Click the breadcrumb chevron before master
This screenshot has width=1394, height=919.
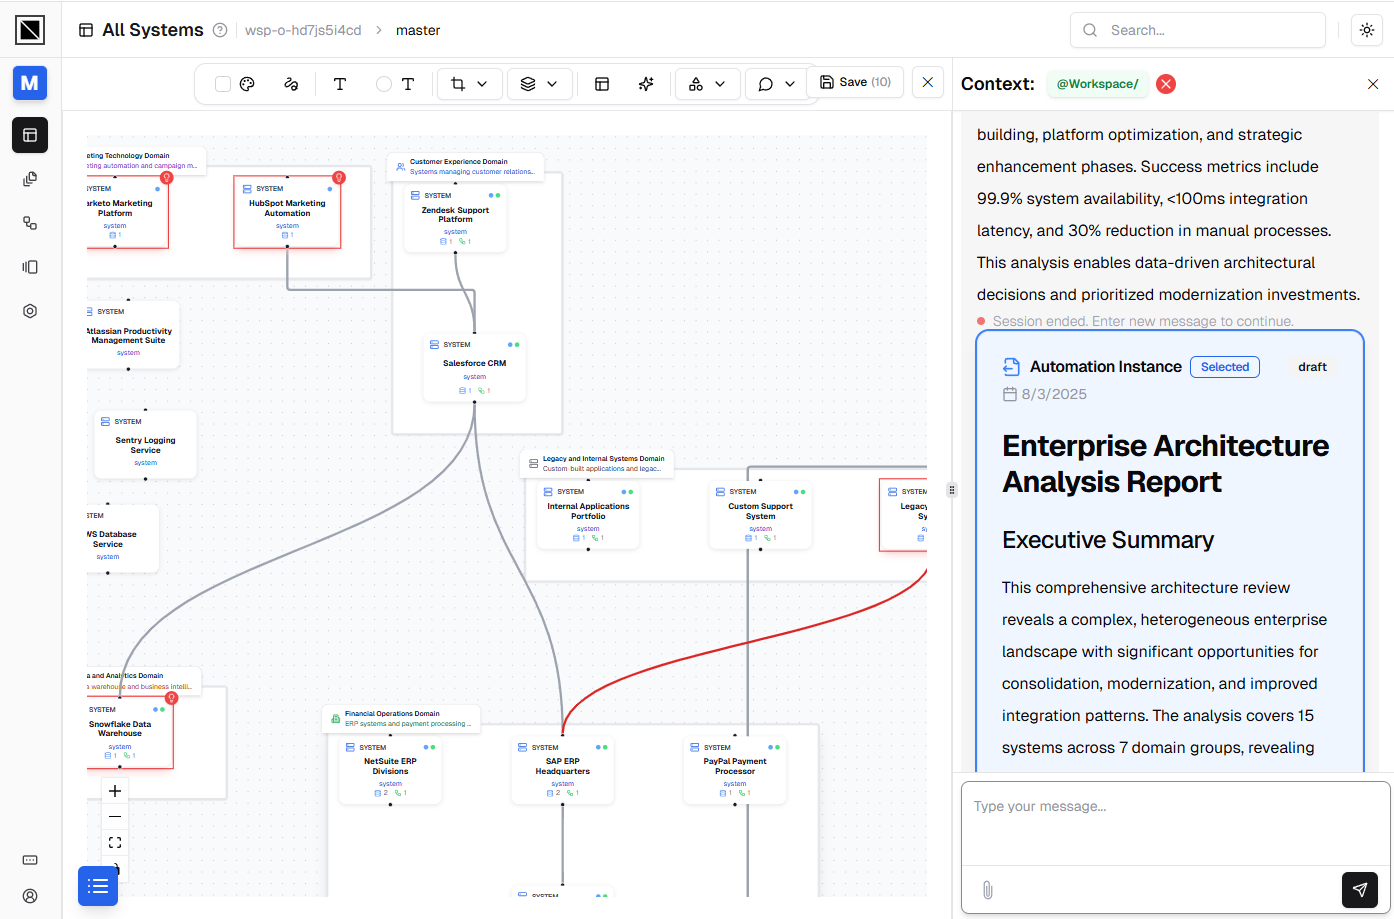click(379, 30)
